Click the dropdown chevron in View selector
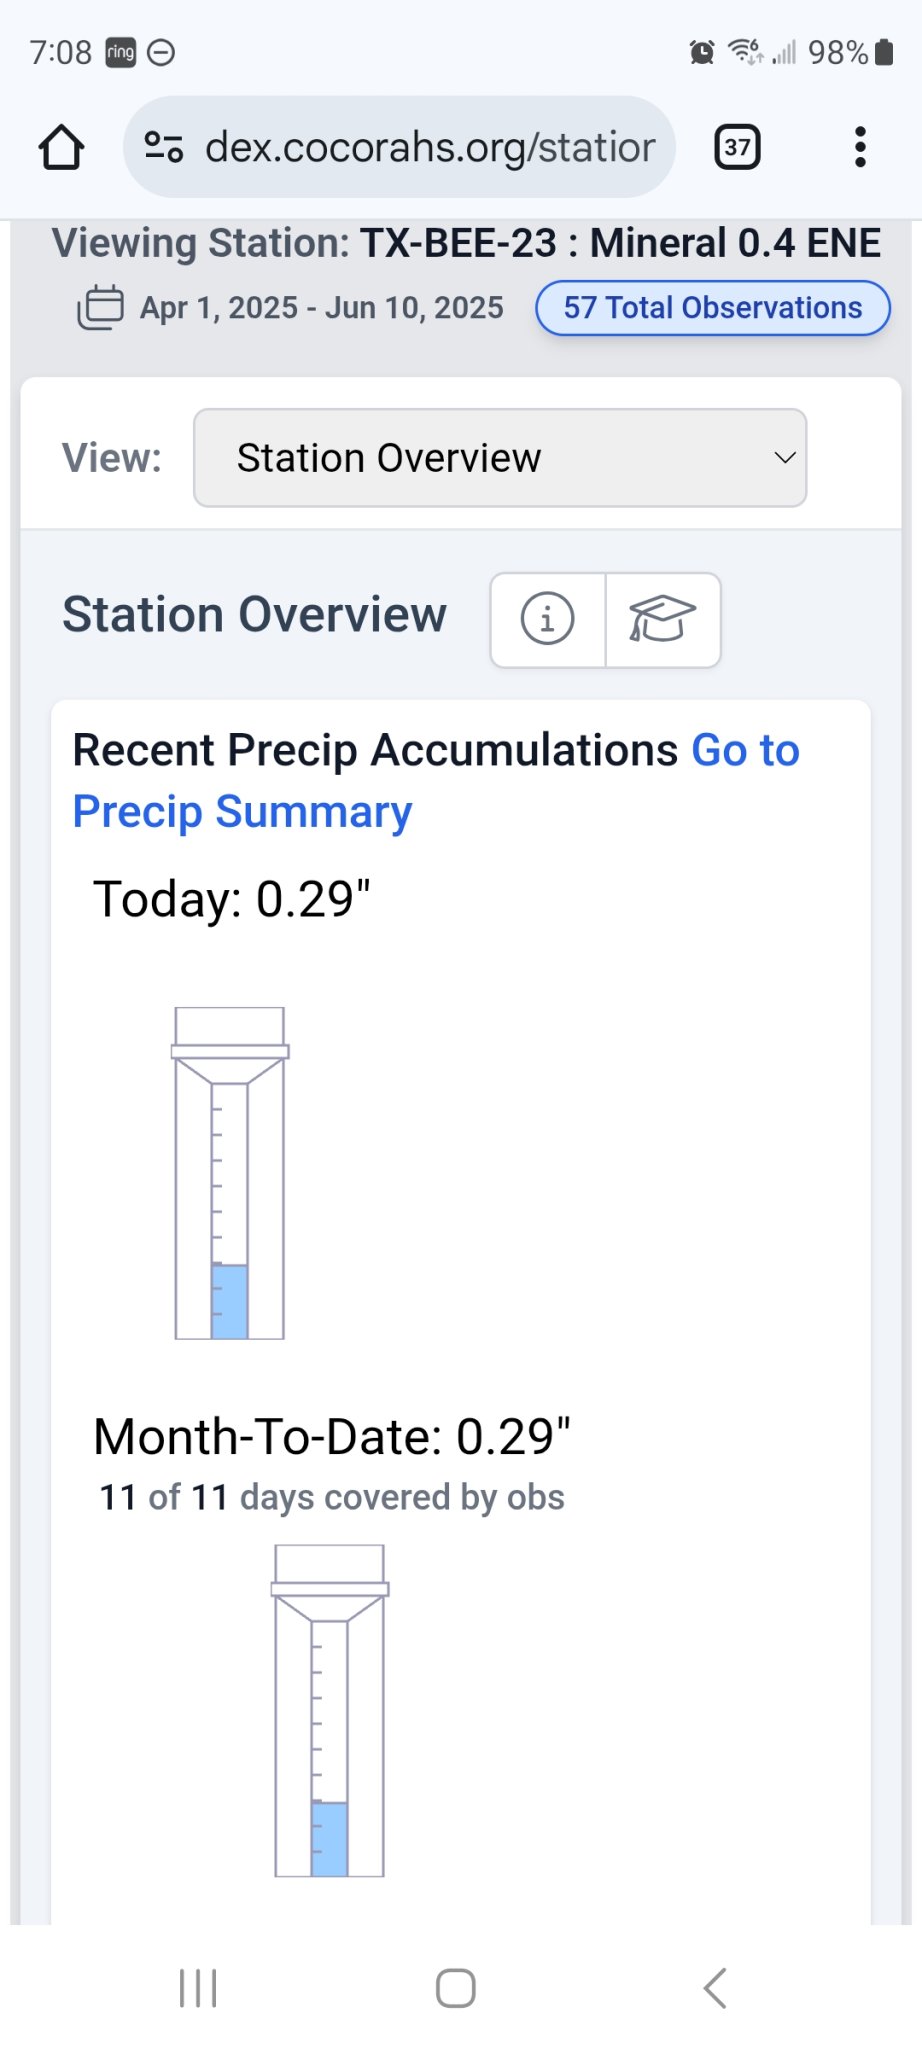 [785, 458]
